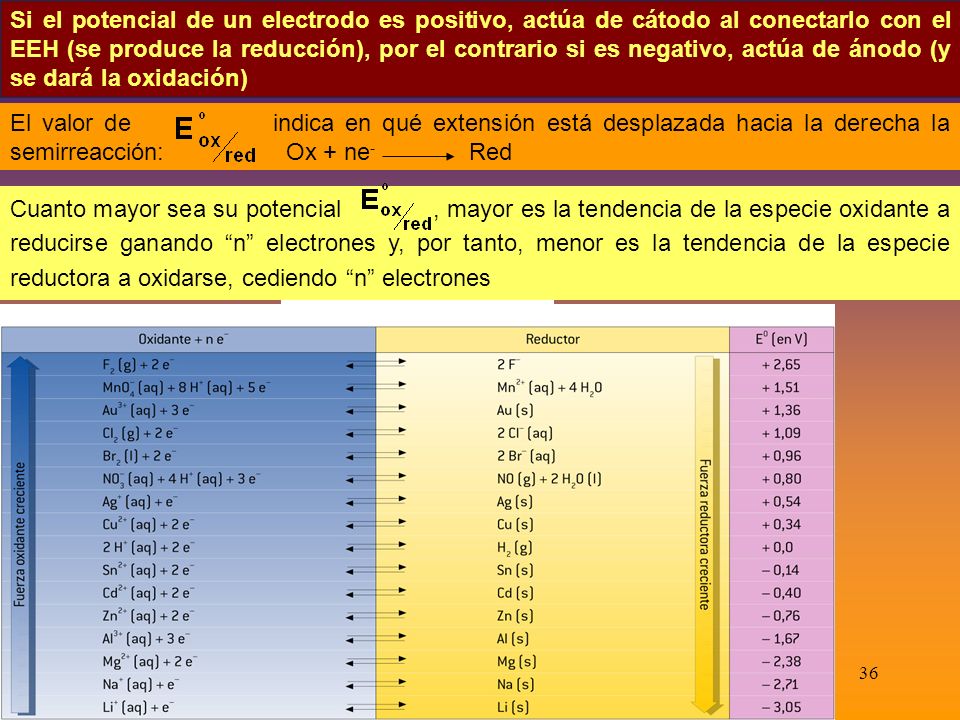Pick the '– 2,38' potential value
The width and height of the screenshot is (960, 720).
click(781, 662)
